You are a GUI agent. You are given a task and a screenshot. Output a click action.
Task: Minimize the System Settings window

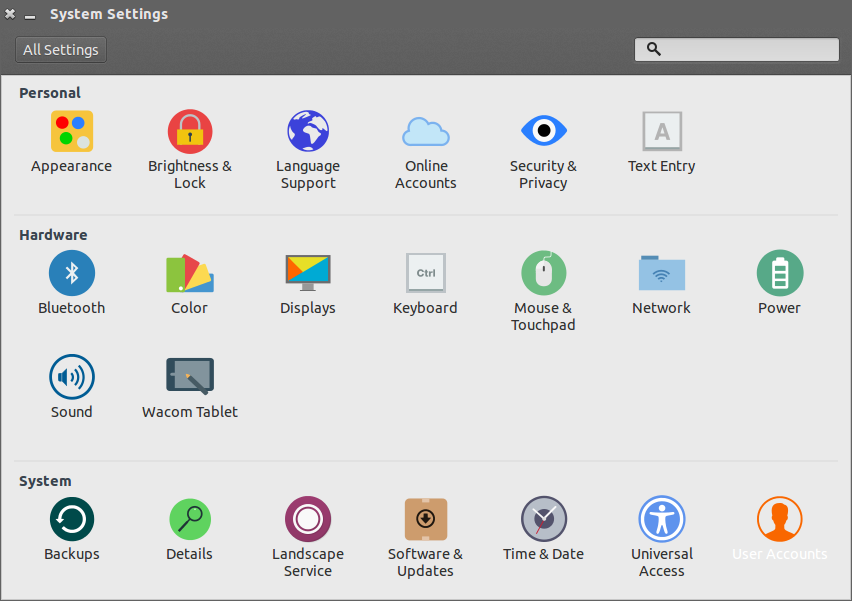pyautogui.click(x=30, y=15)
